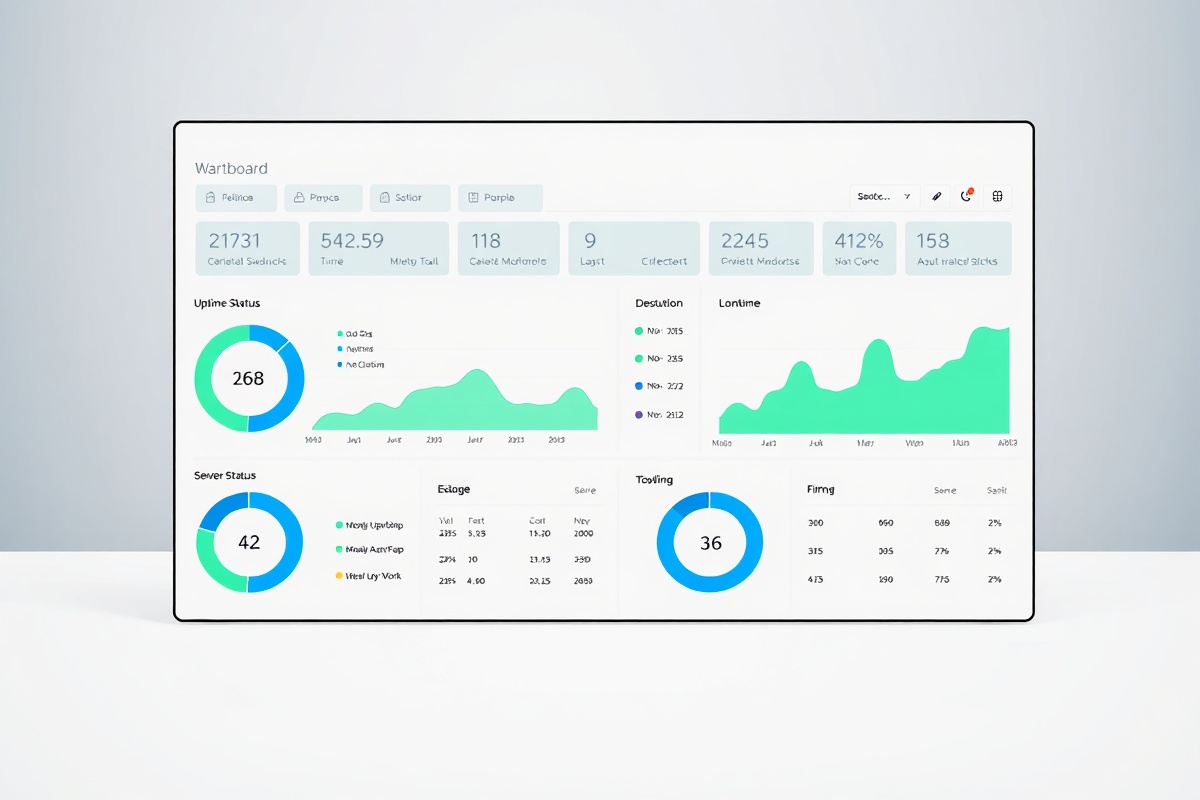Open the stat card showing 158
The image size is (1200, 800).
pos(958,249)
